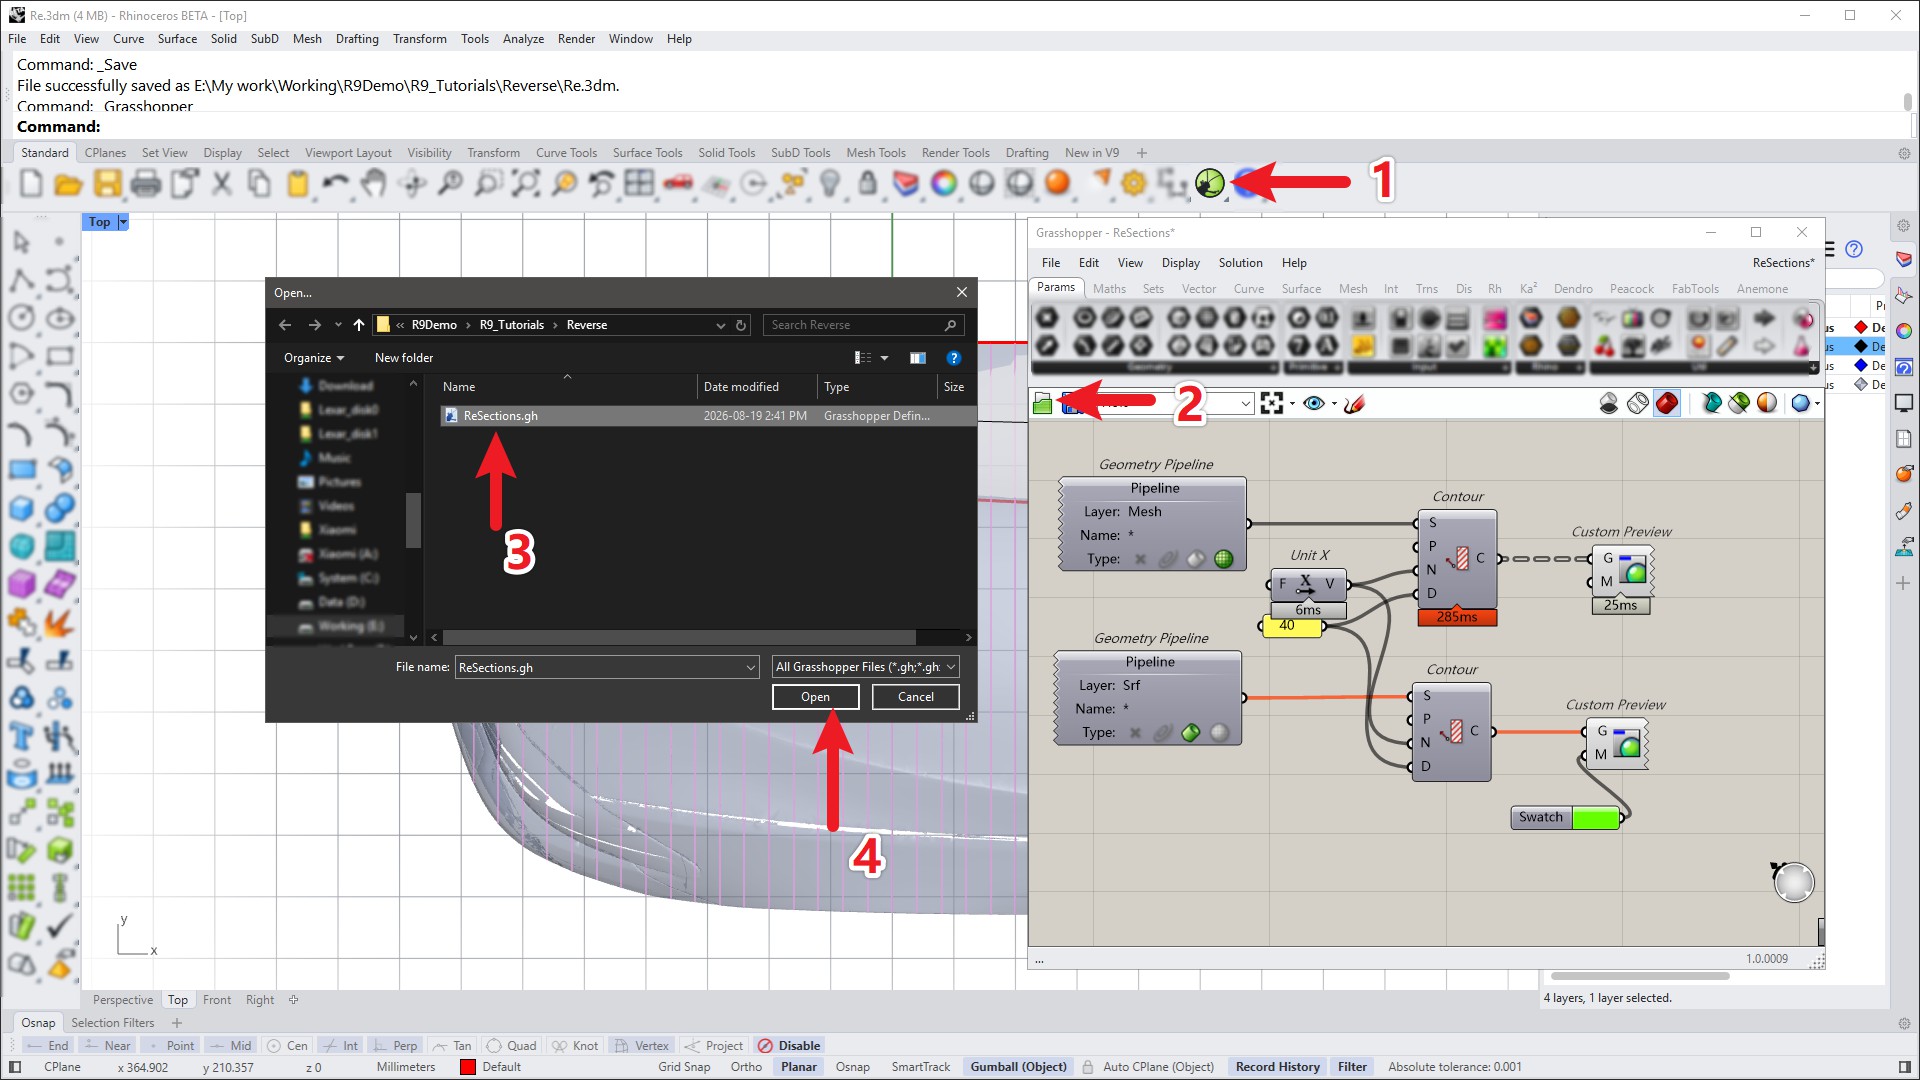1920x1080 pixels.
Task: Click the Refresh button in Open dialog address bar
Action: point(741,325)
